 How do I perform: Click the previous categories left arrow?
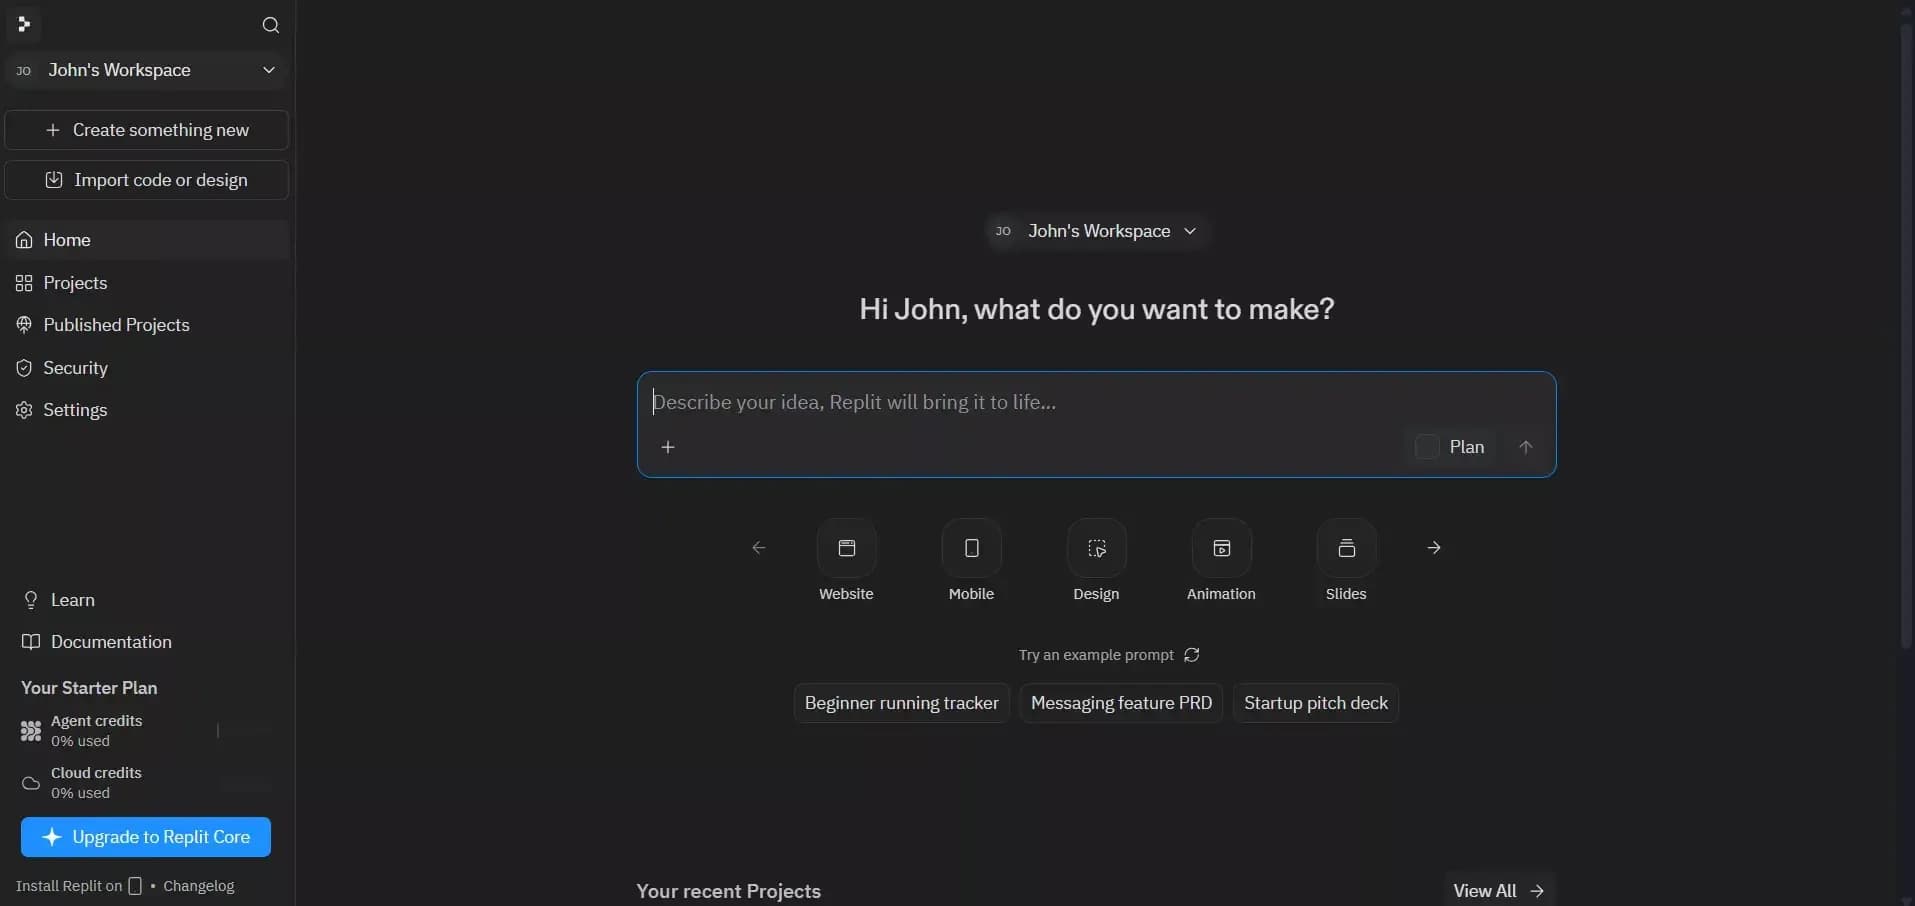[759, 548]
